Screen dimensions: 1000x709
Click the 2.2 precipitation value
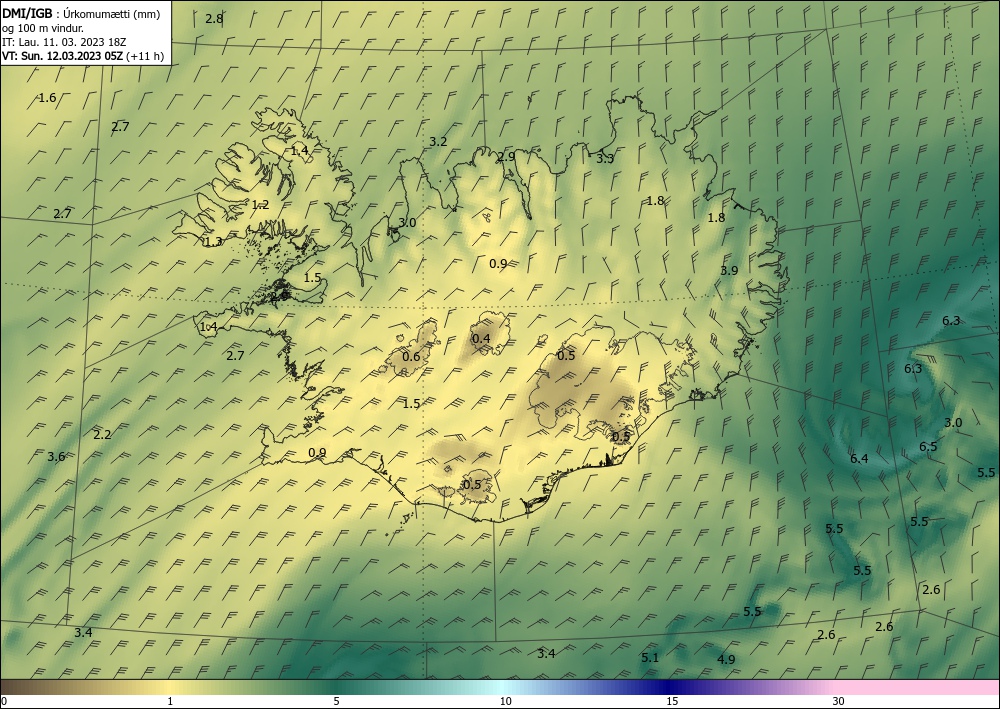click(102, 435)
